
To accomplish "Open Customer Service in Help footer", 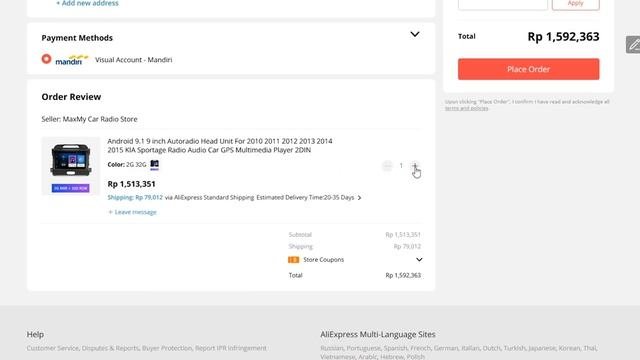I will coord(52,348).
